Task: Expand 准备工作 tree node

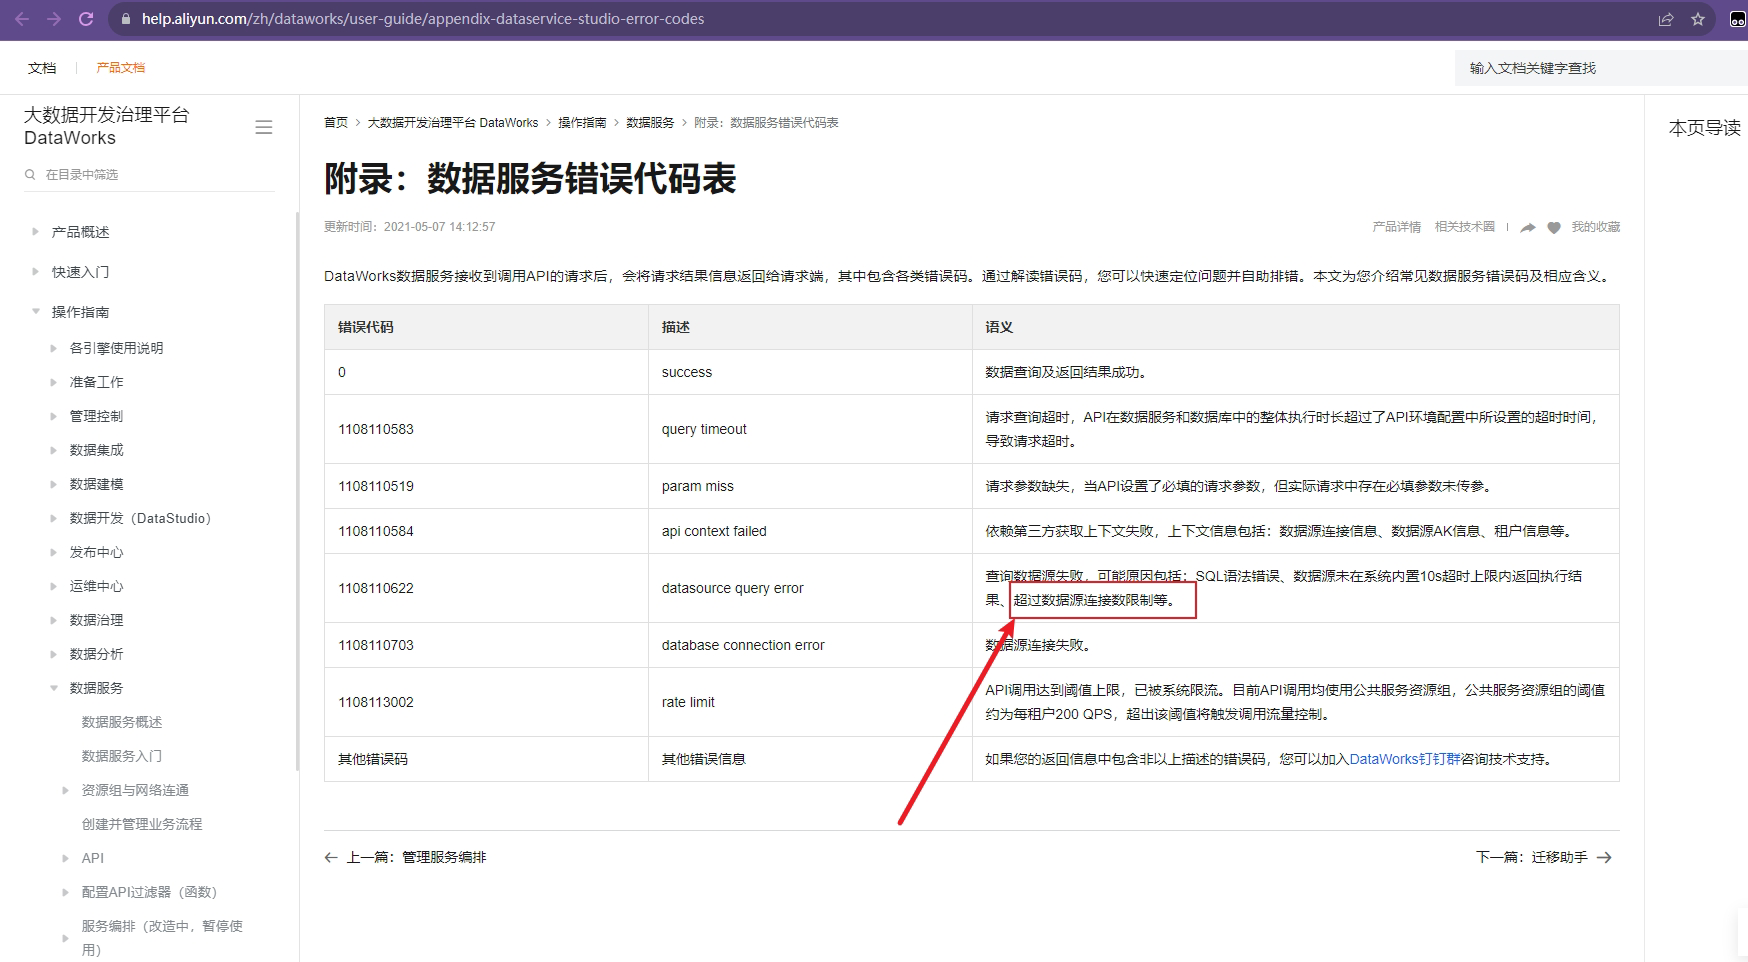Action: click(x=54, y=382)
